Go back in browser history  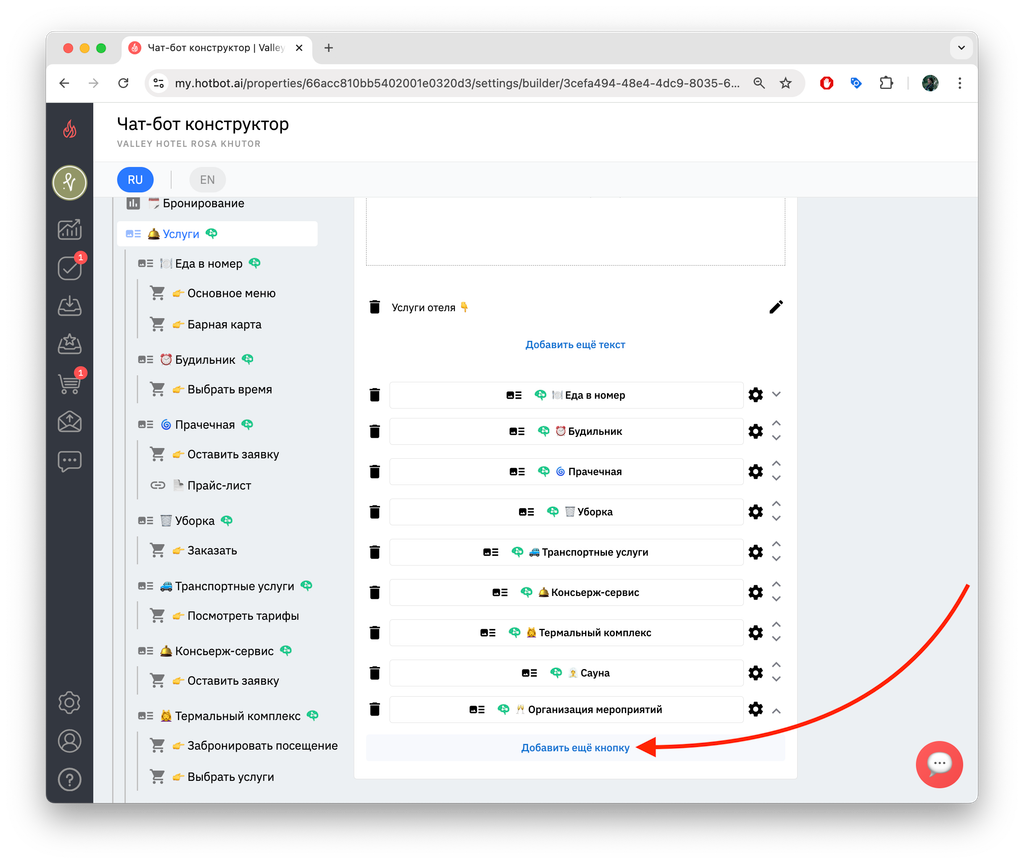[x=64, y=84]
